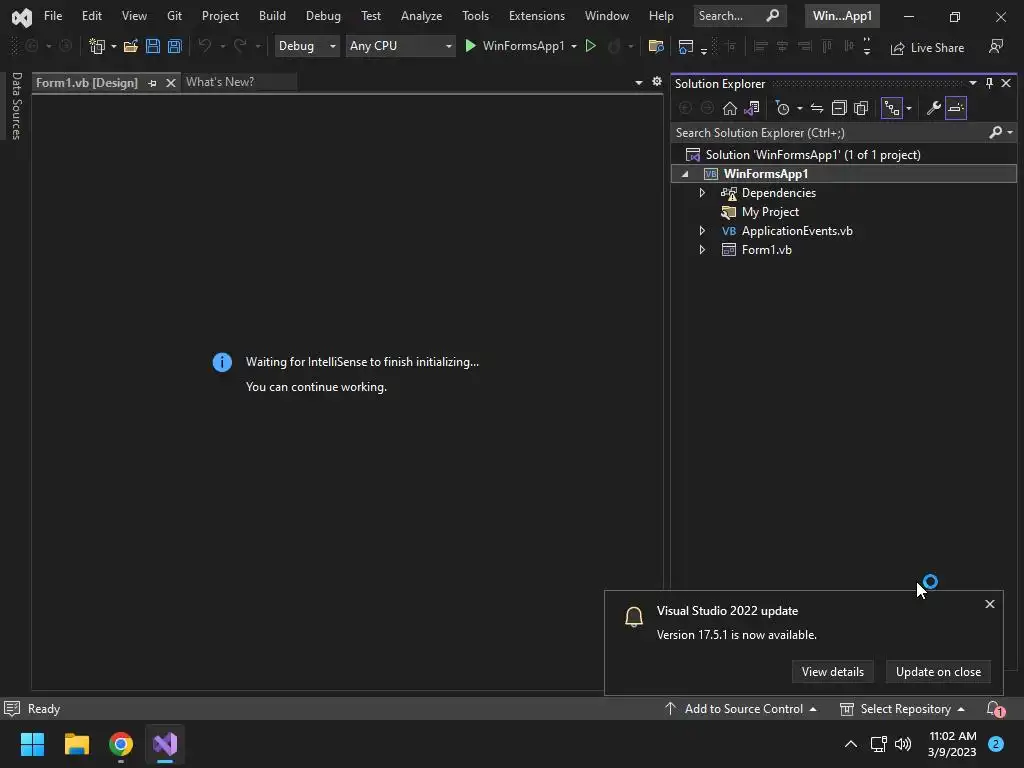Pin the Solution Explorer panel
Screen dimensions: 1024x768
989,84
